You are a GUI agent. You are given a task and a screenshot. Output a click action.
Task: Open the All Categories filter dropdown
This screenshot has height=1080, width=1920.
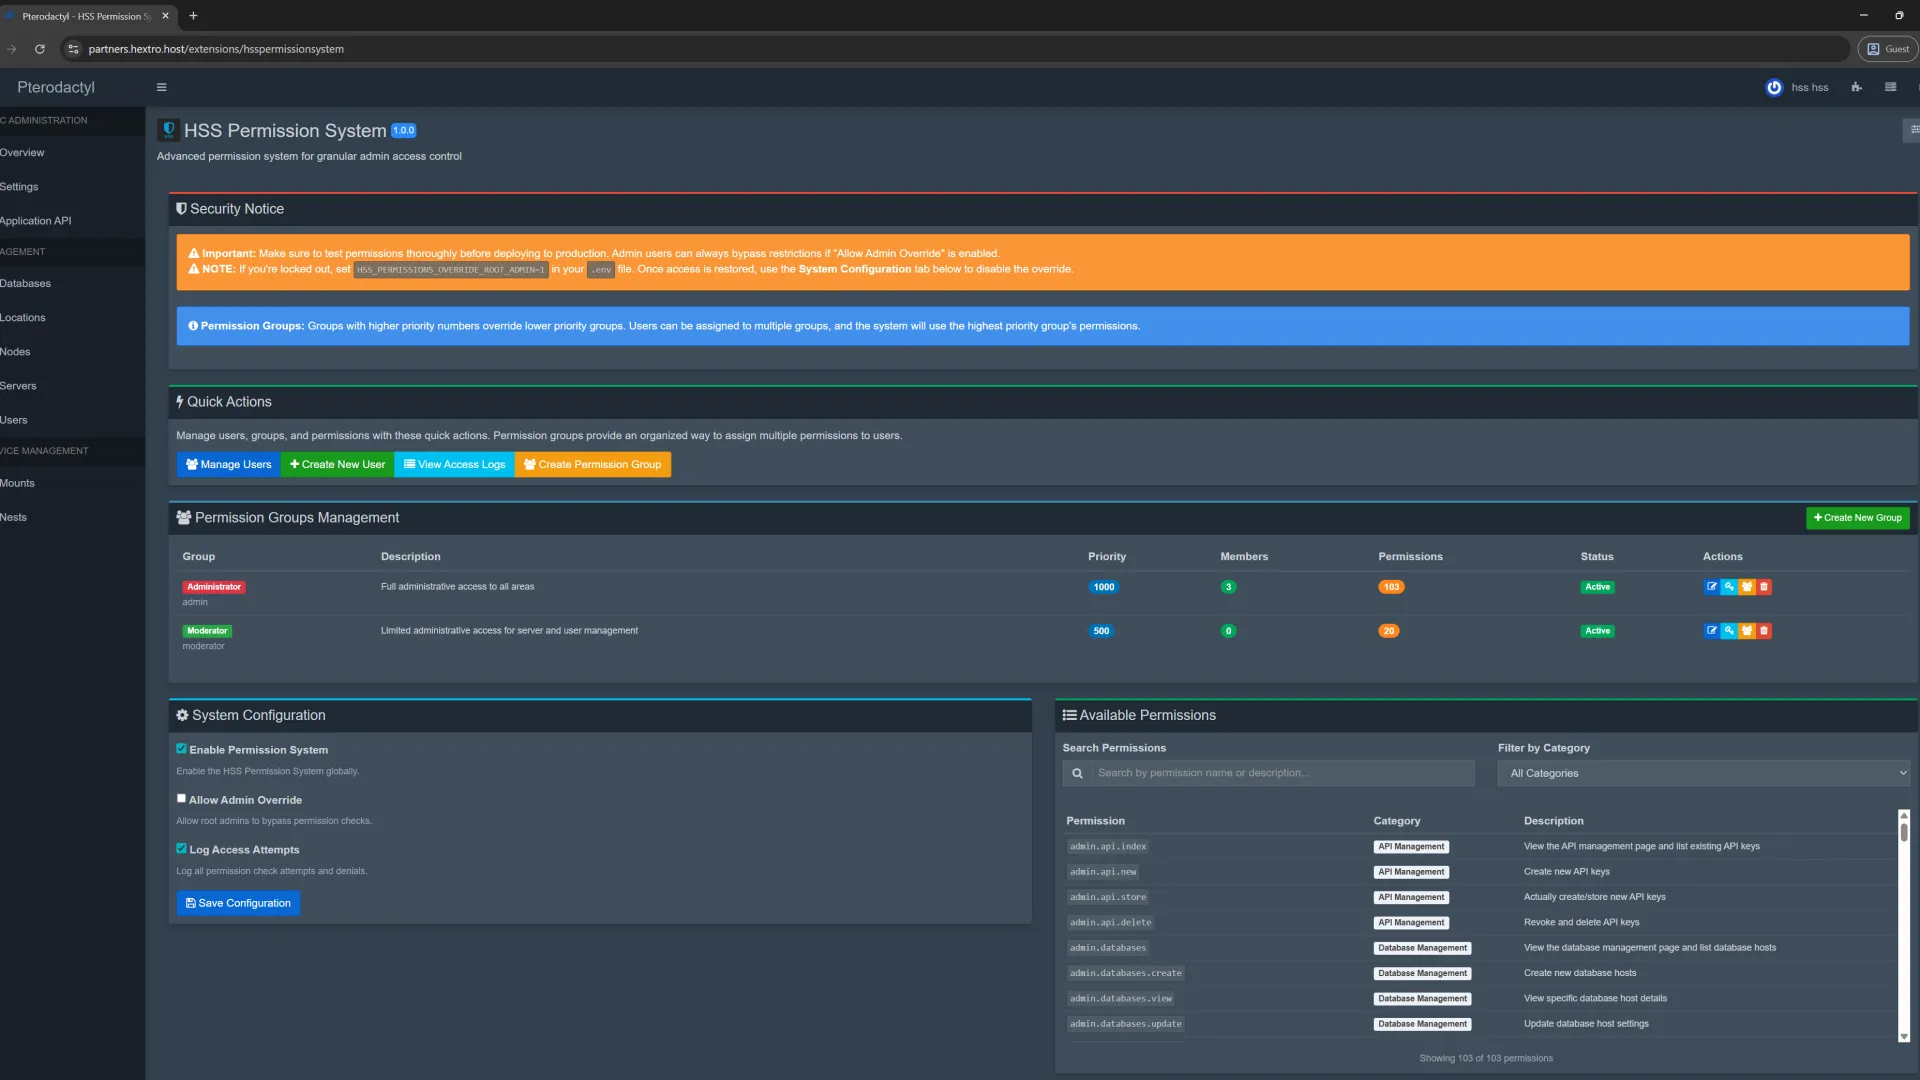click(1703, 773)
